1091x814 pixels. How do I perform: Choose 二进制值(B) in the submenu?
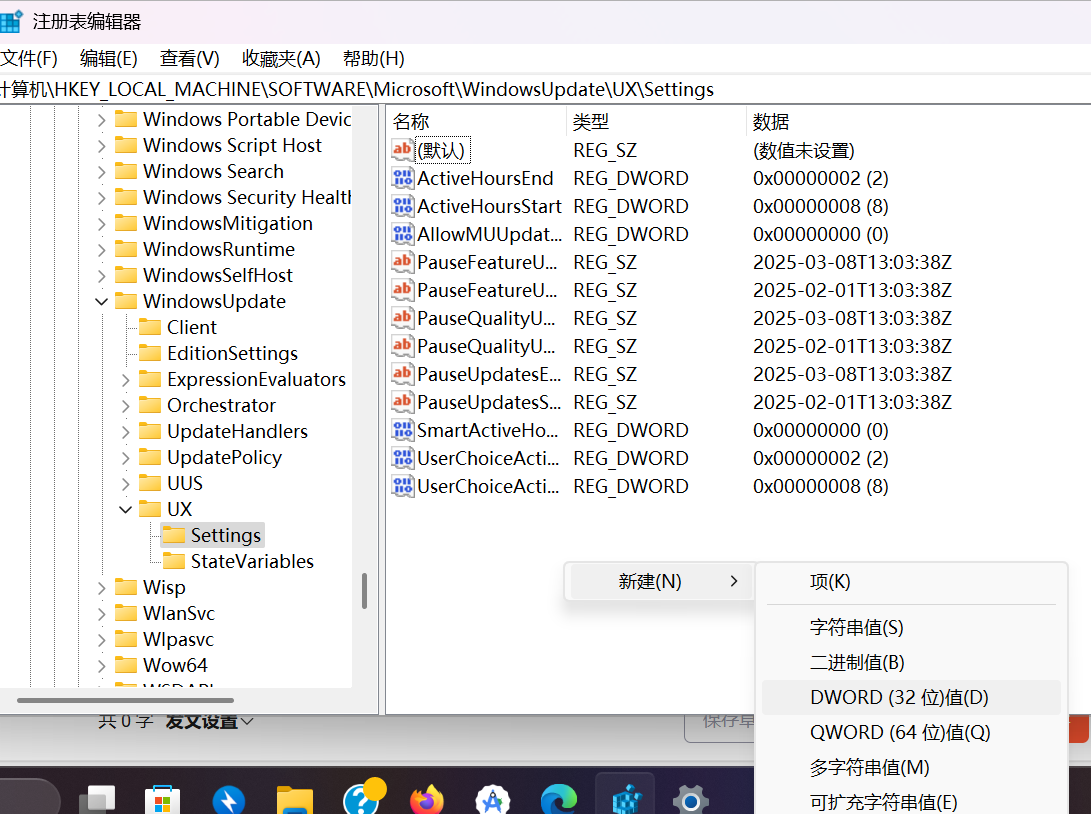911,662
